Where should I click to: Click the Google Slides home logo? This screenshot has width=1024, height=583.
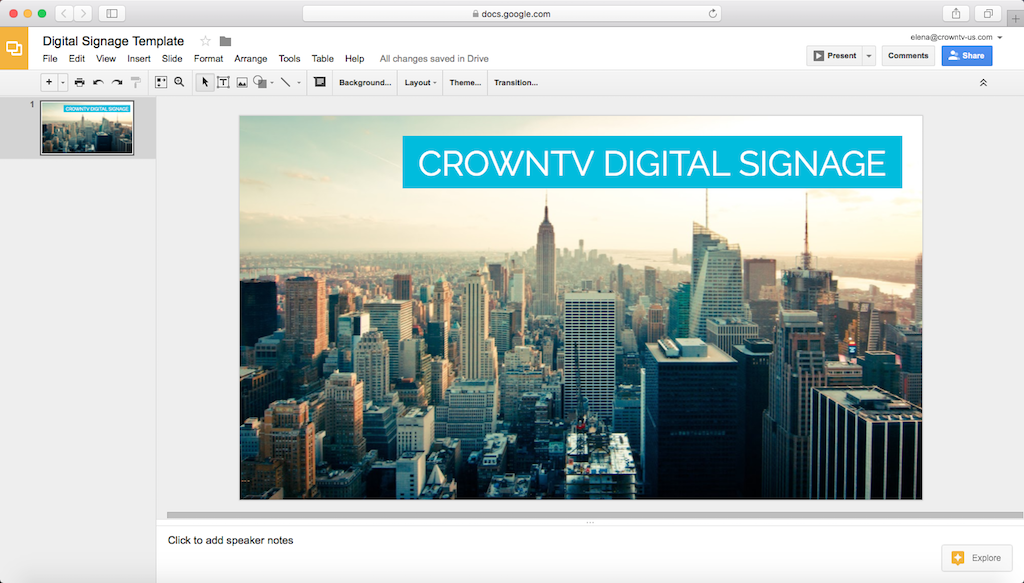point(14,48)
